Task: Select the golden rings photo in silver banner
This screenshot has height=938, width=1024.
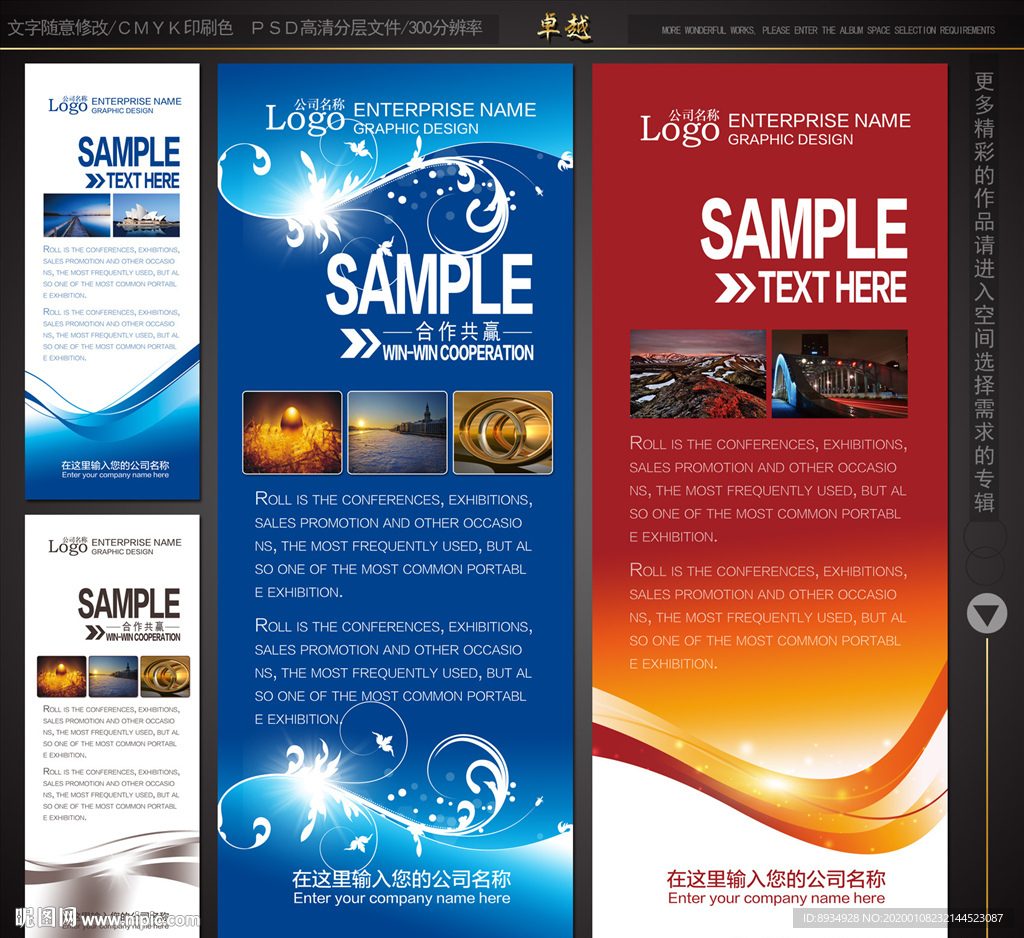Action: 165,676
